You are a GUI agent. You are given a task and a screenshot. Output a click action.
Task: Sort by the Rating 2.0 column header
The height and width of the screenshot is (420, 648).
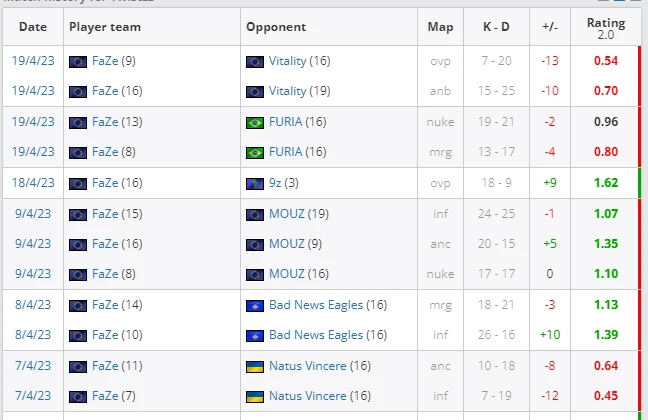click(606, 28)
